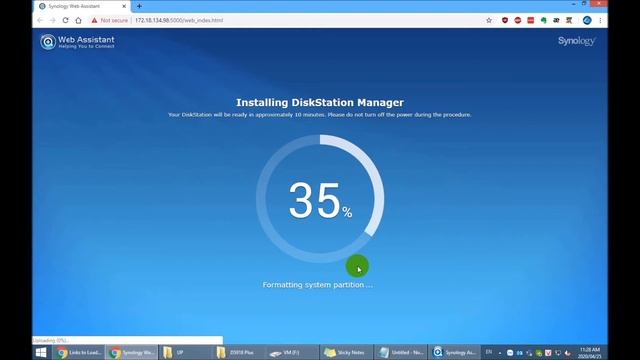Viewport: 640px width, 360px height.
Task: Close the Synology Web Assistant tab
Action: (124, 6)
